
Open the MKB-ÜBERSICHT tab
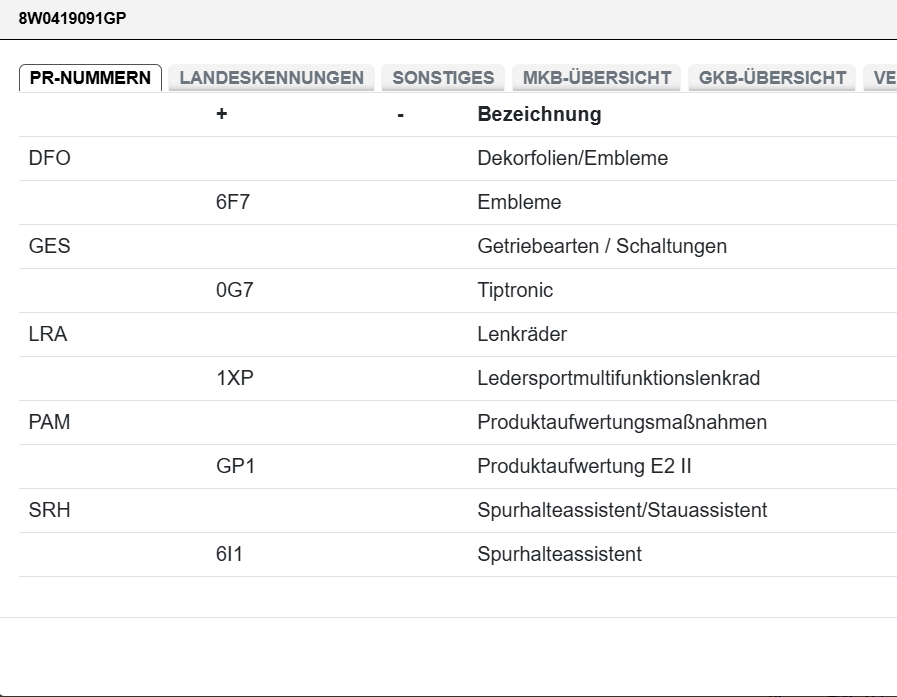[x=597, y=78]
